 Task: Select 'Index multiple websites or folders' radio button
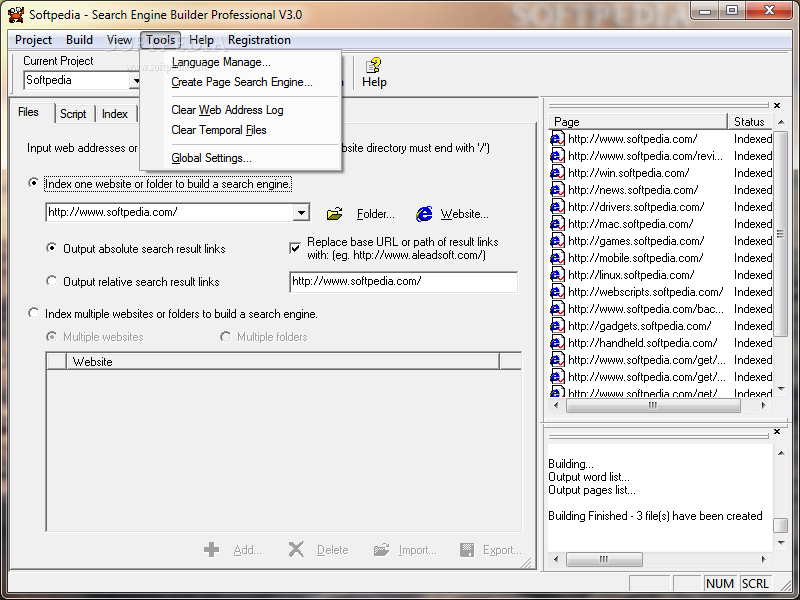pos(33,313)
